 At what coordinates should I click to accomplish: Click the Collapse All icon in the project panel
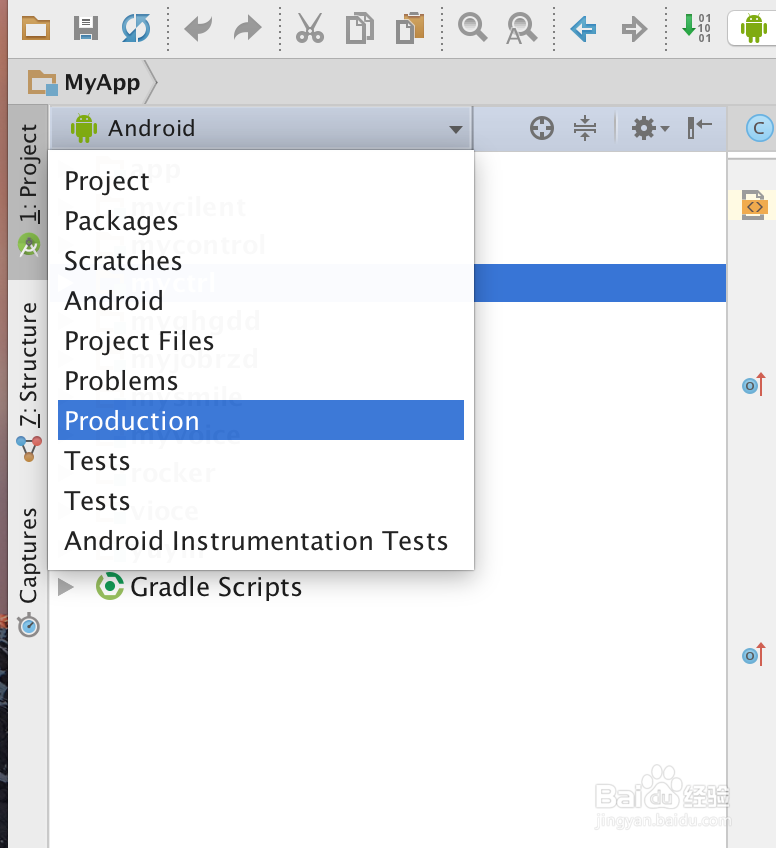pyautogui.click(x=585, y=128)
